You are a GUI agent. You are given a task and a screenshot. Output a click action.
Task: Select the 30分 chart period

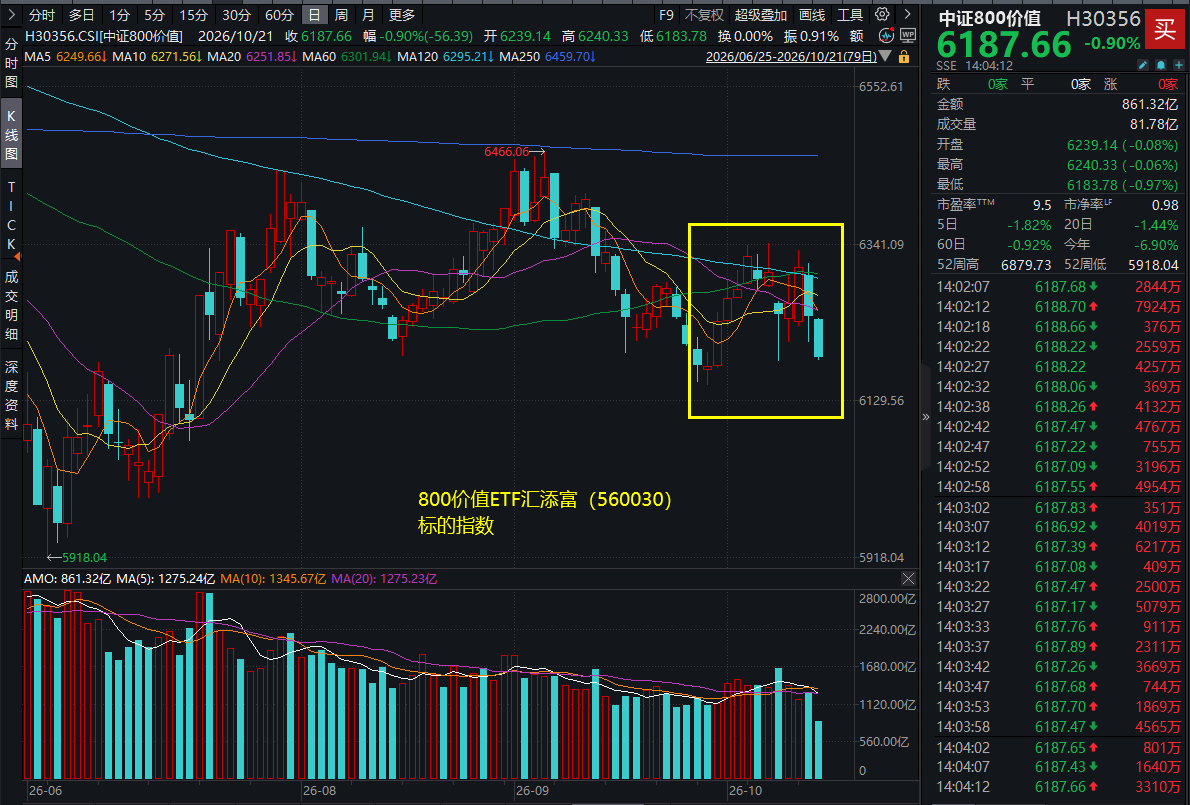point(236,15)
